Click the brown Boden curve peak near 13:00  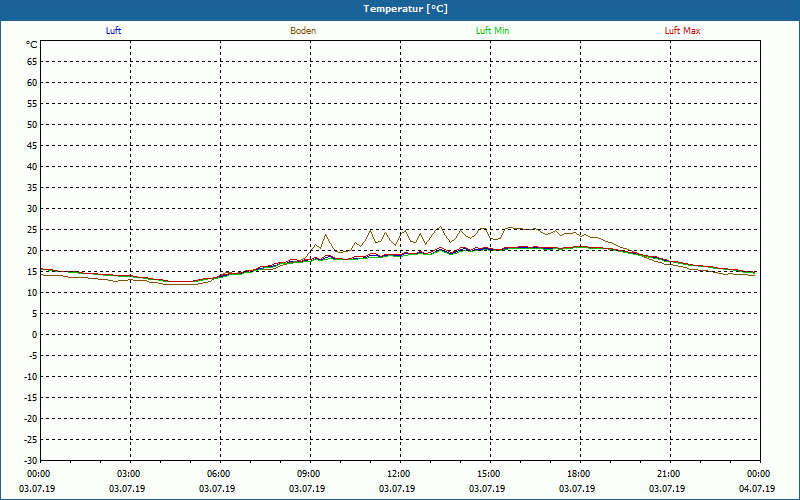click(440, 227)
